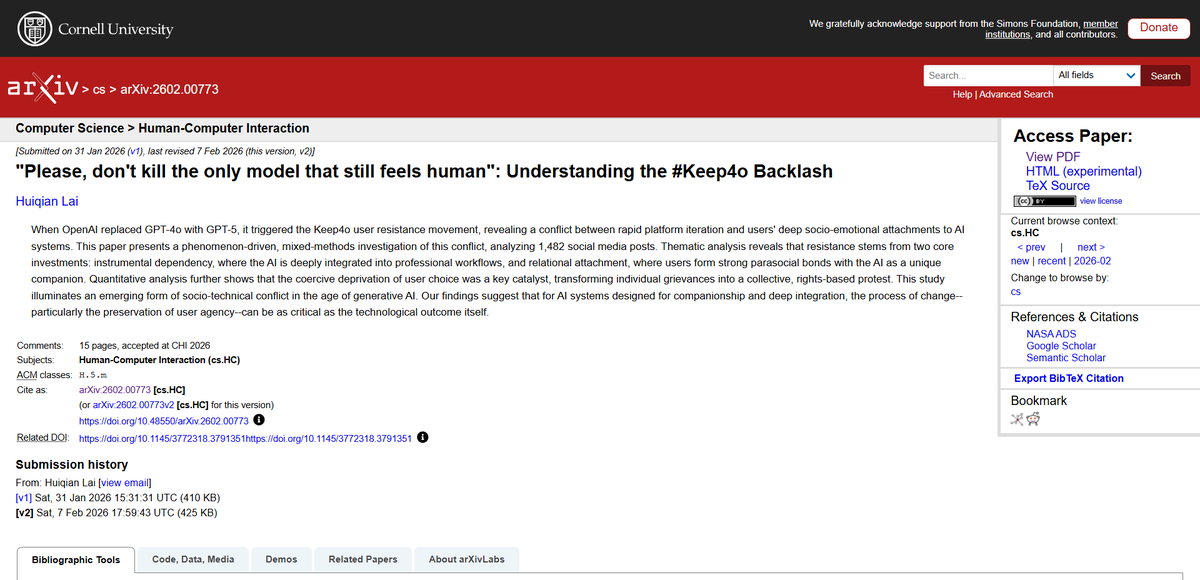Open the Demos tab
Image resolution: width=1200 pixels, height=580 pixels.
pos(281,559)
